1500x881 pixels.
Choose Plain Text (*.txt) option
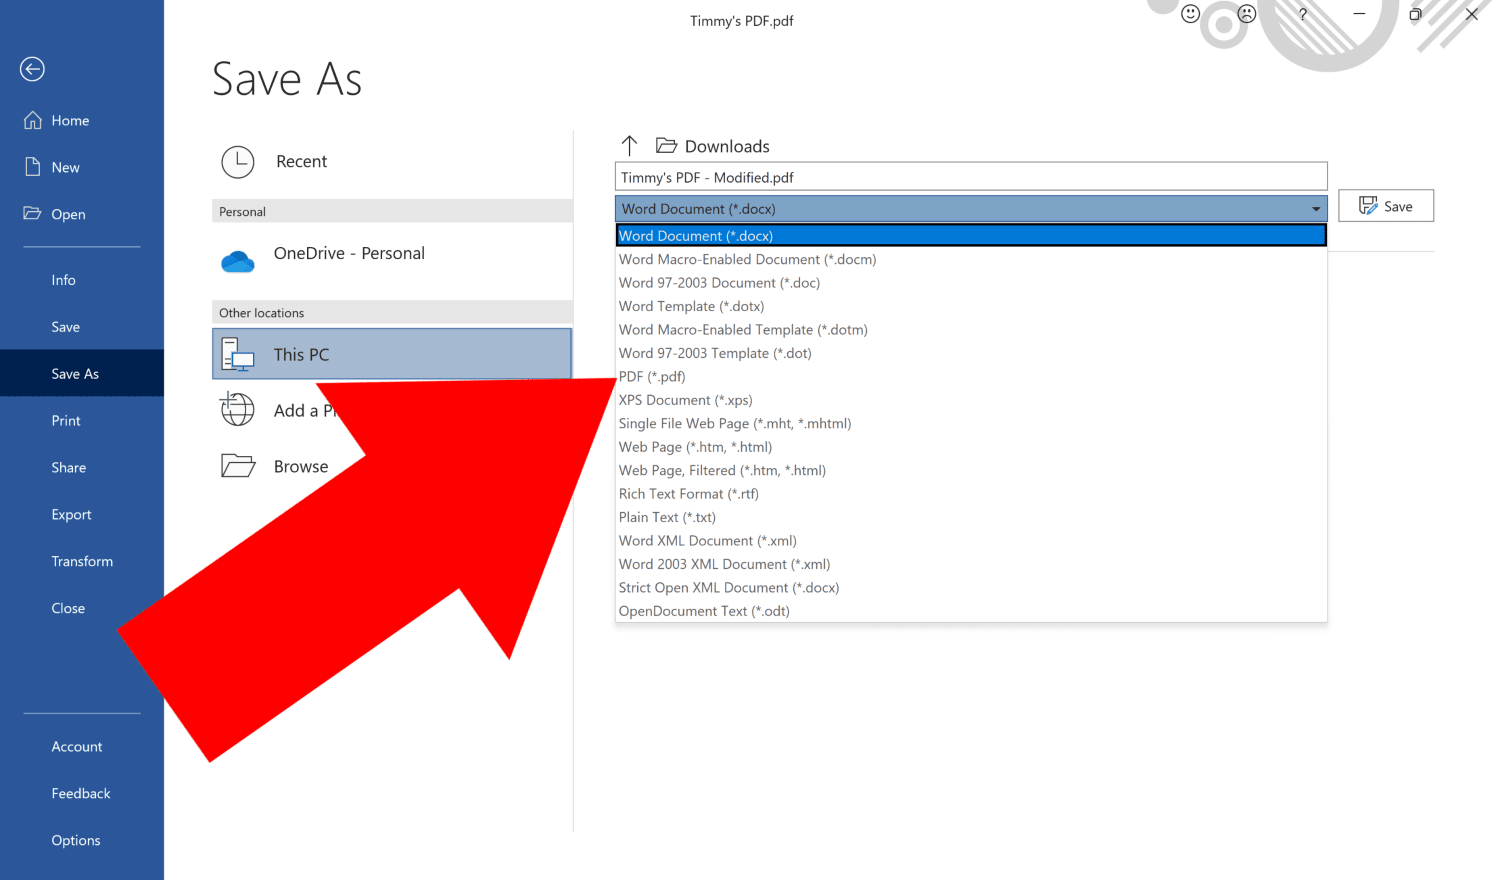667,517
